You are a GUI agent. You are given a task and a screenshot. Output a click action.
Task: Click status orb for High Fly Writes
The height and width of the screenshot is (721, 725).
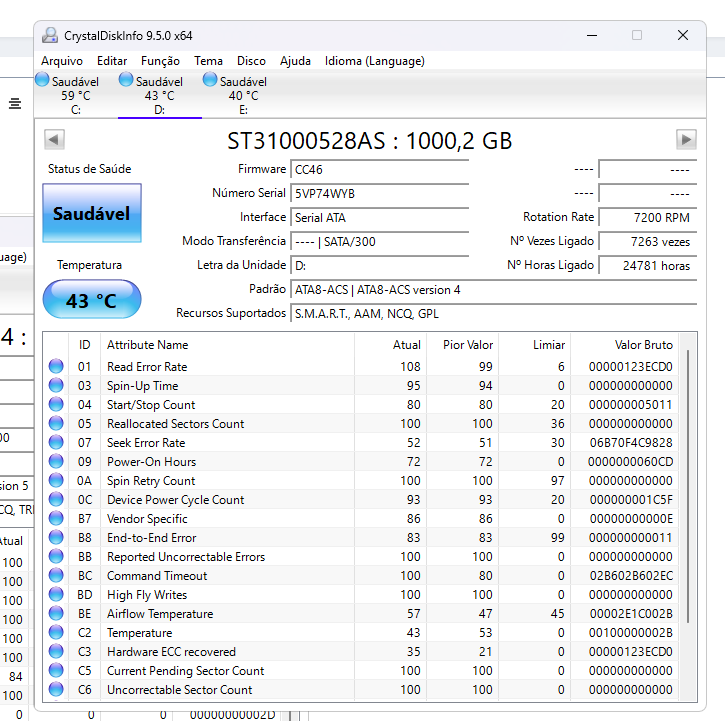tap(56, 594)
